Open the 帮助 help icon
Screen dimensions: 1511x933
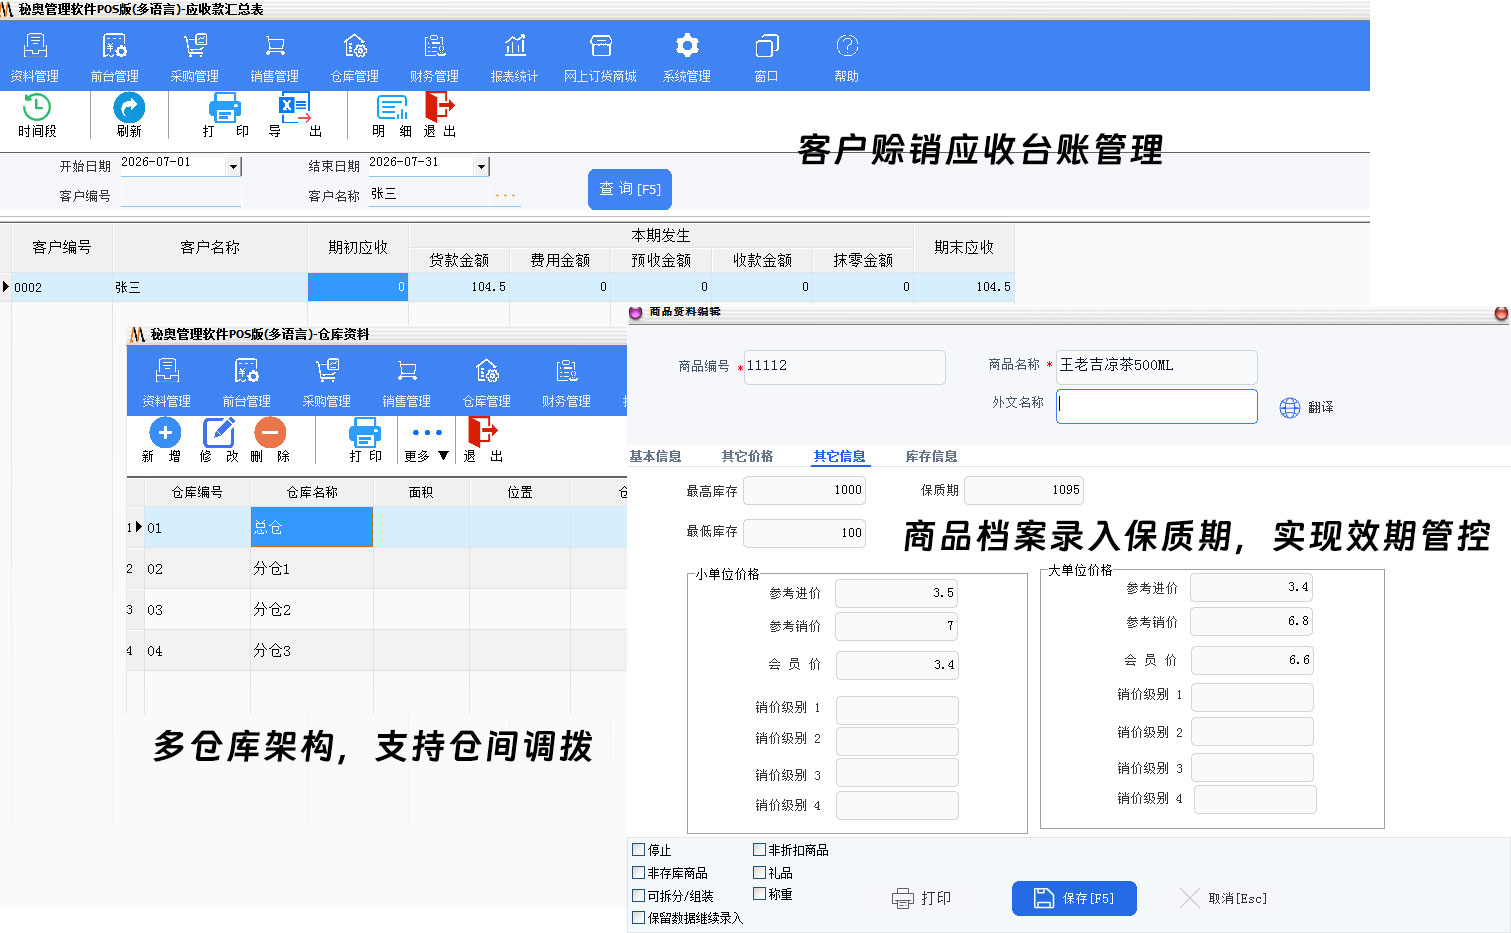tap(847, 46)
